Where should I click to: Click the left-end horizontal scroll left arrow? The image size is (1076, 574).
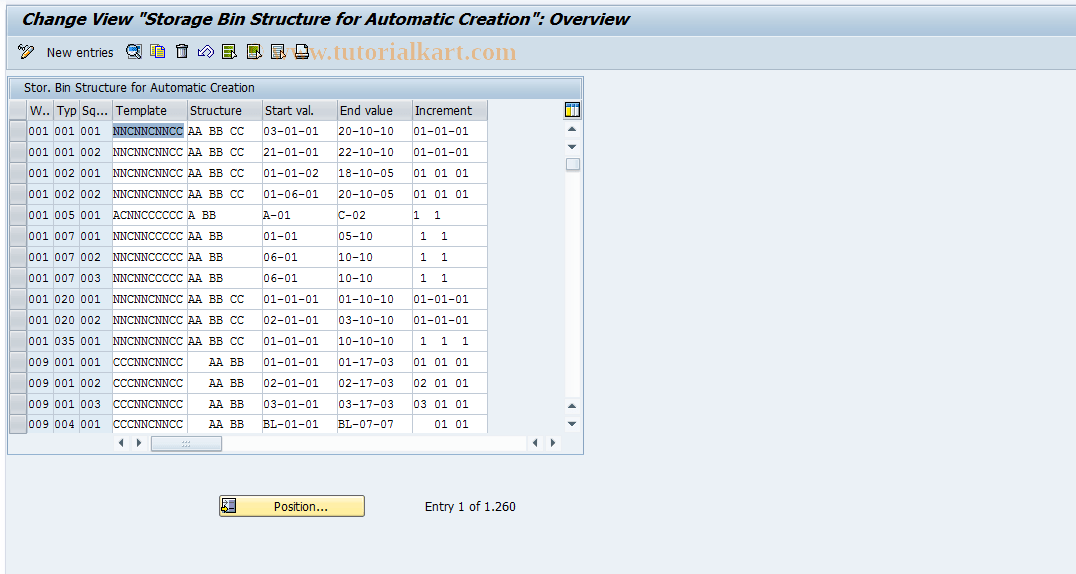(x=121, y=443)
